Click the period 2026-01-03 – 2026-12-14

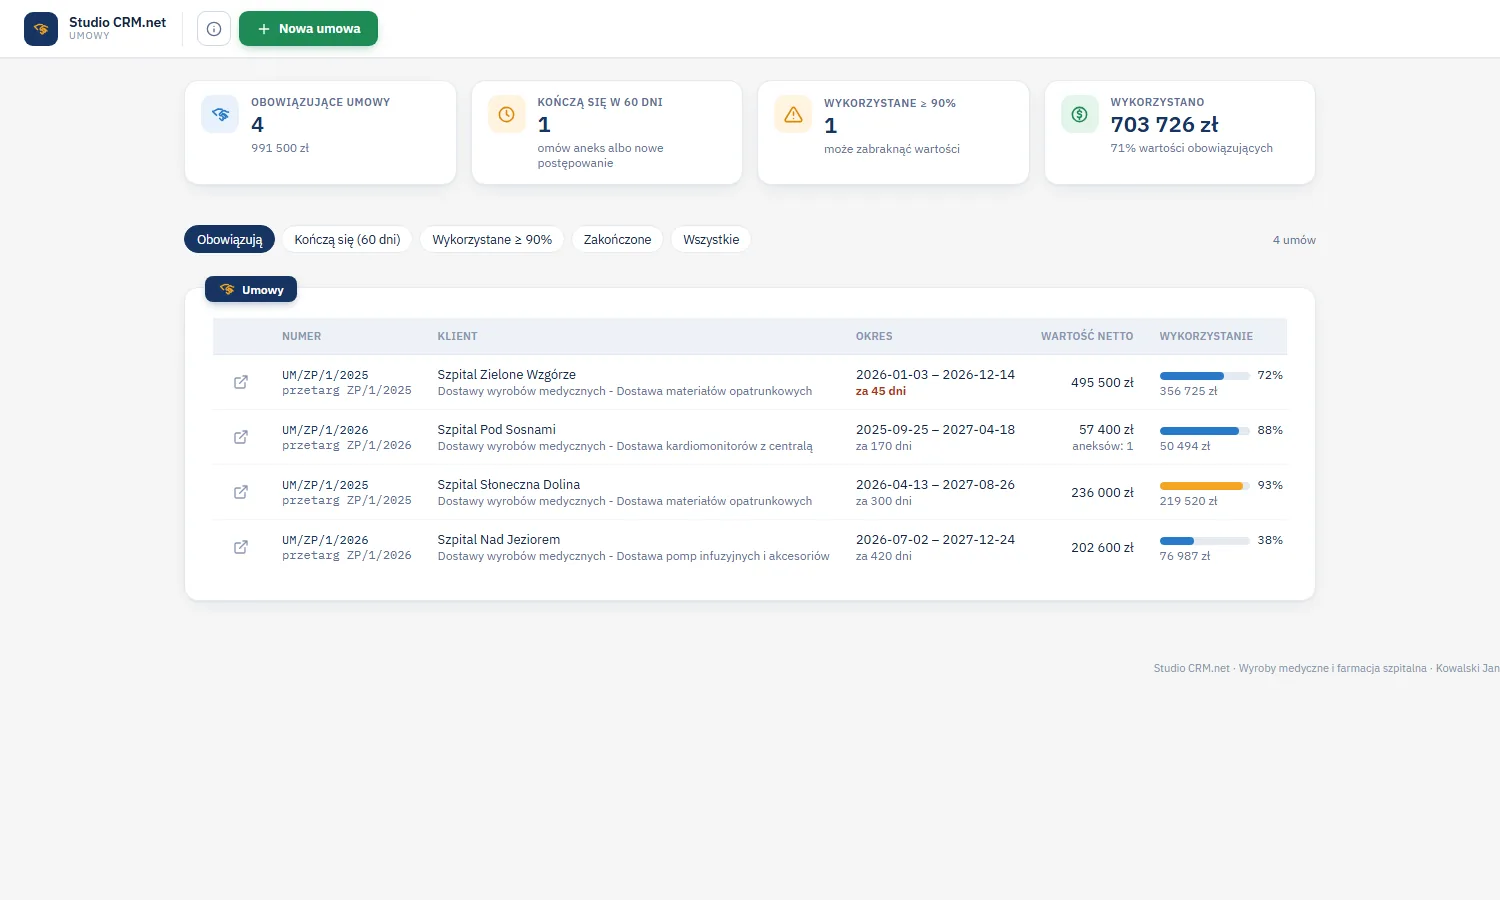point(935,374)
